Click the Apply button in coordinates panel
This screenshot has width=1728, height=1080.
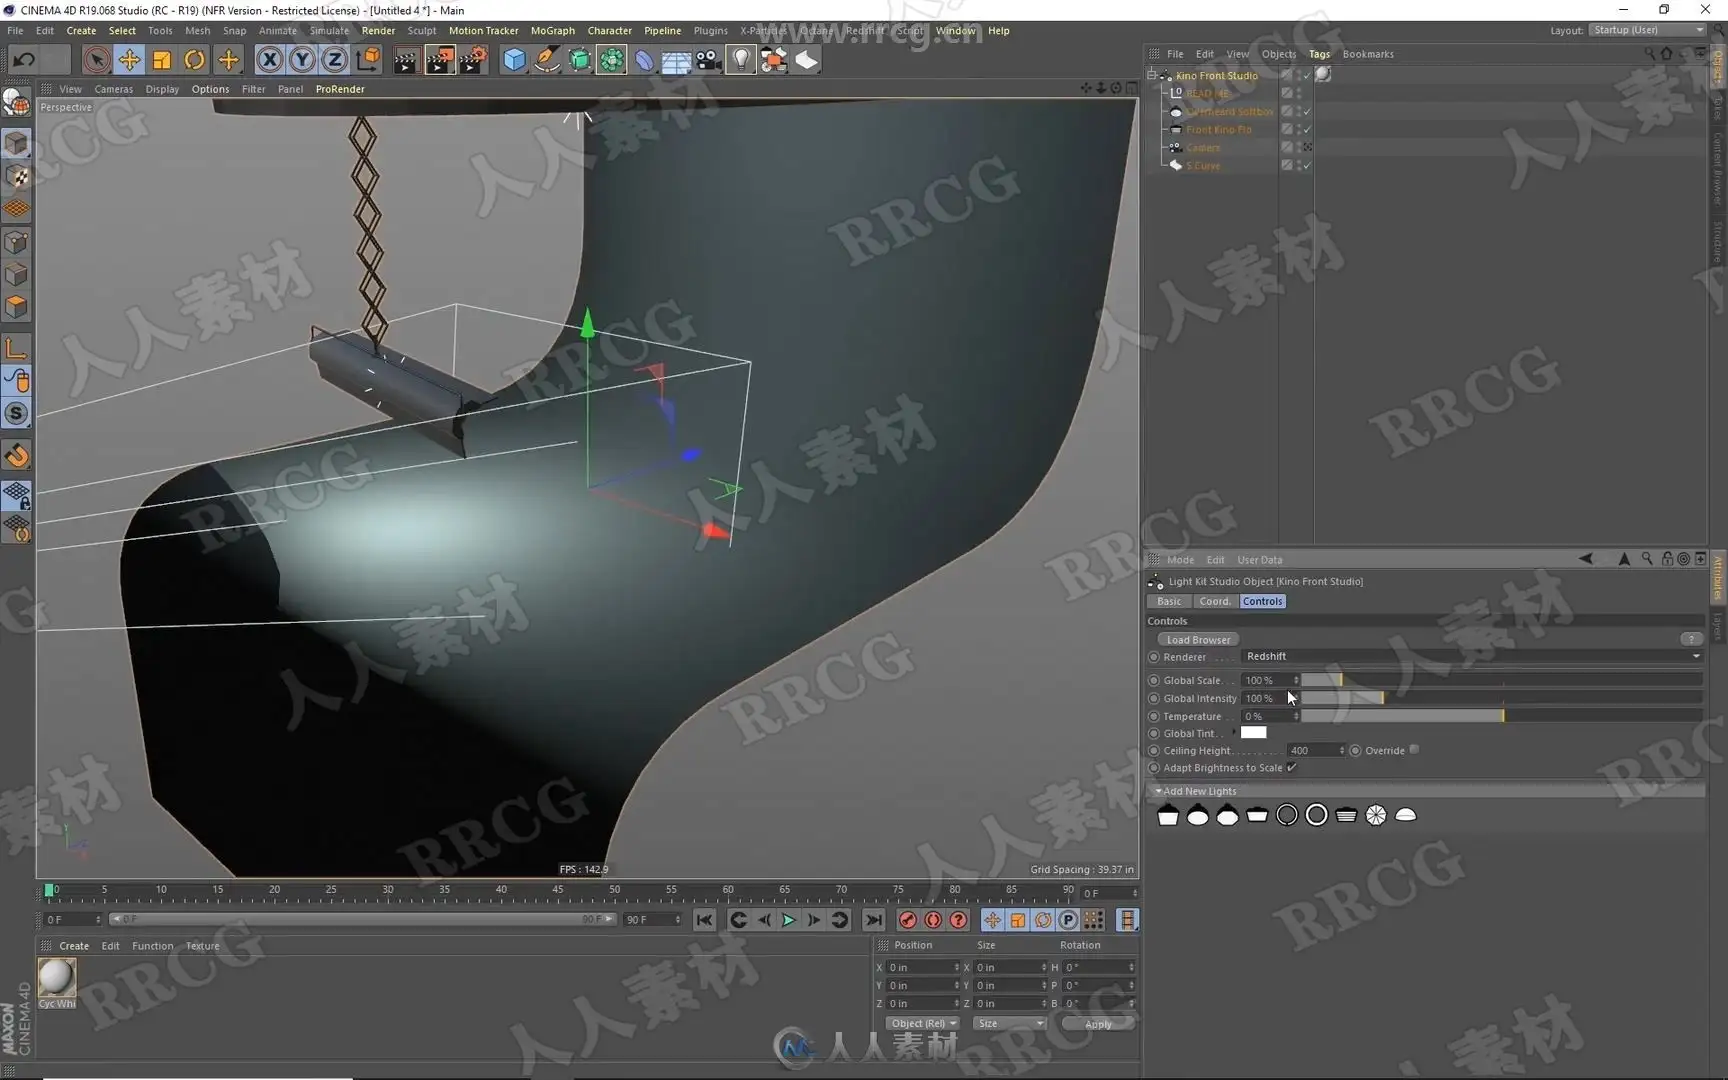tap(1097, 1023)
